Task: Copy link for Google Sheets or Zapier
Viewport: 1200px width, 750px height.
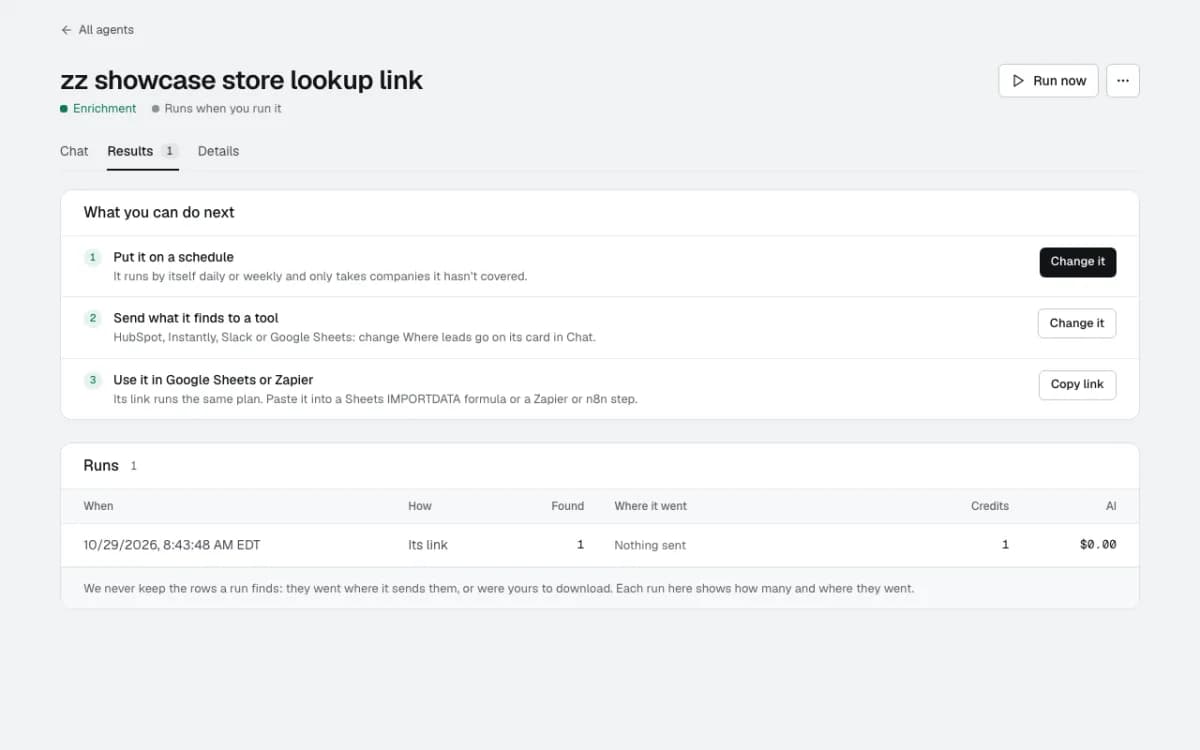Action: click(1077, 385)
